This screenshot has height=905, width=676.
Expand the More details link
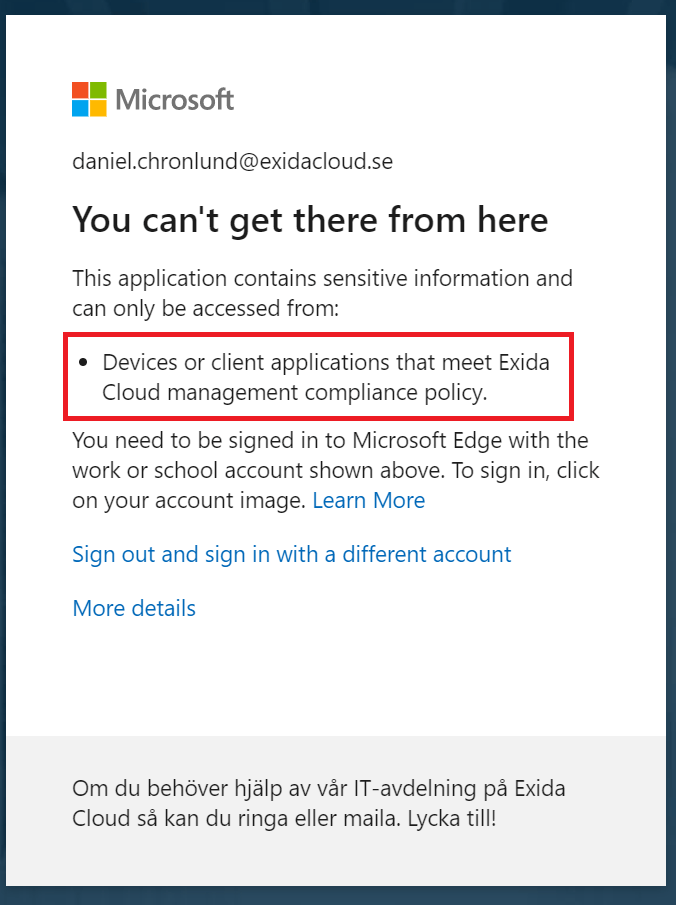134,608
